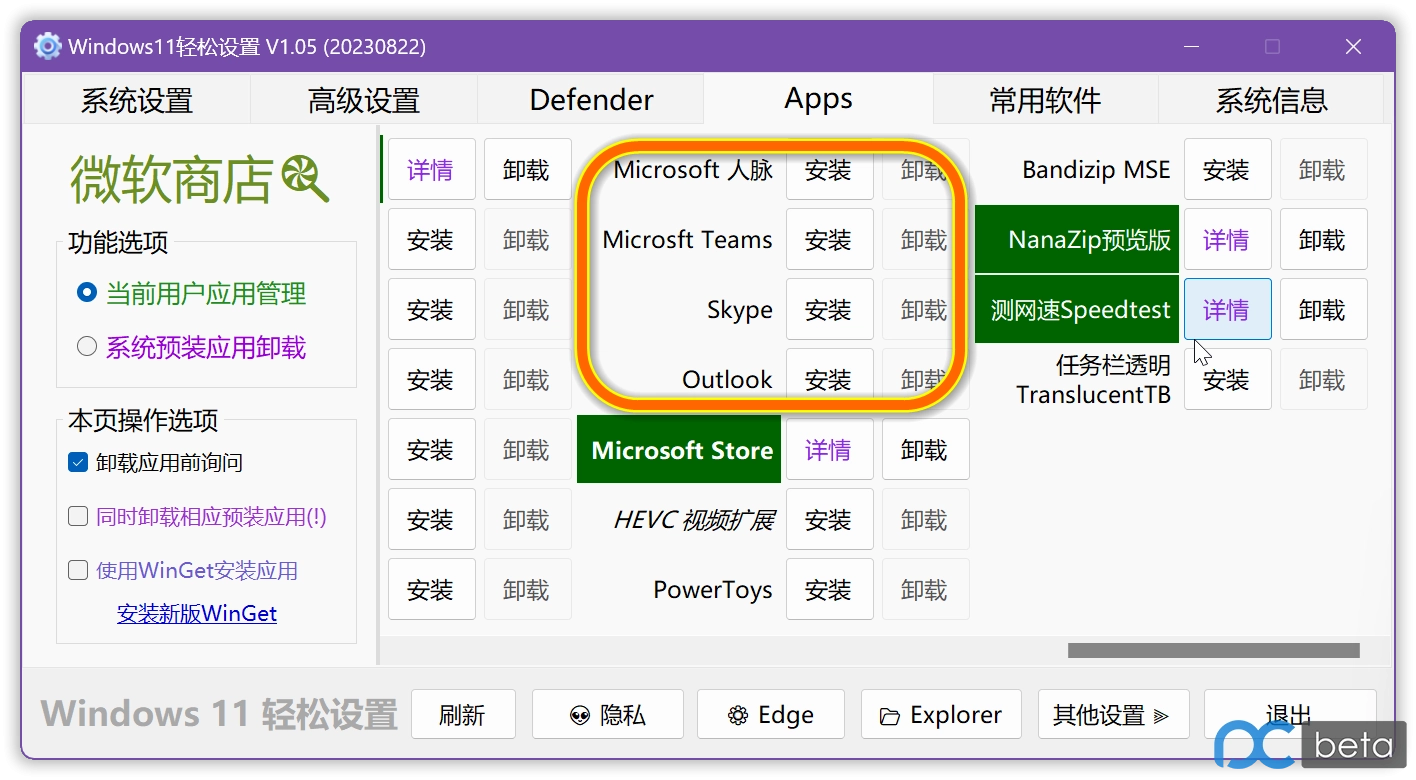The image size is (1416, 780).
Task: Uncheck 卸载应用前询问 checkbox
Action: pyautogui.click(x=77, y=462)
